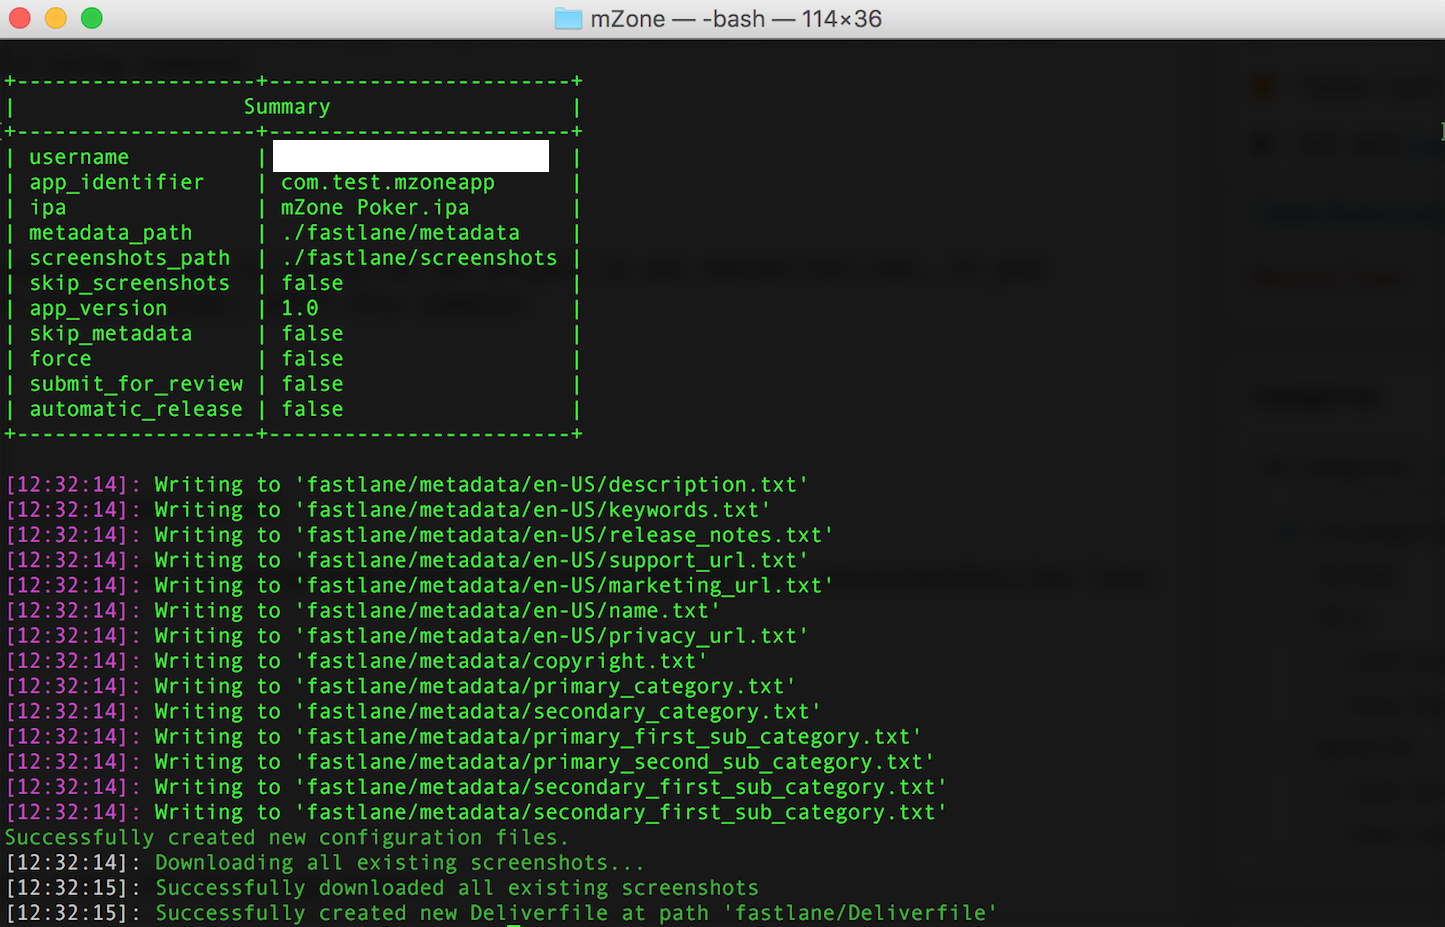Click 'Downloading all existing screenshots...' message
The height and width of the screenshot is (927, 1445).
(x=400, y=863)
